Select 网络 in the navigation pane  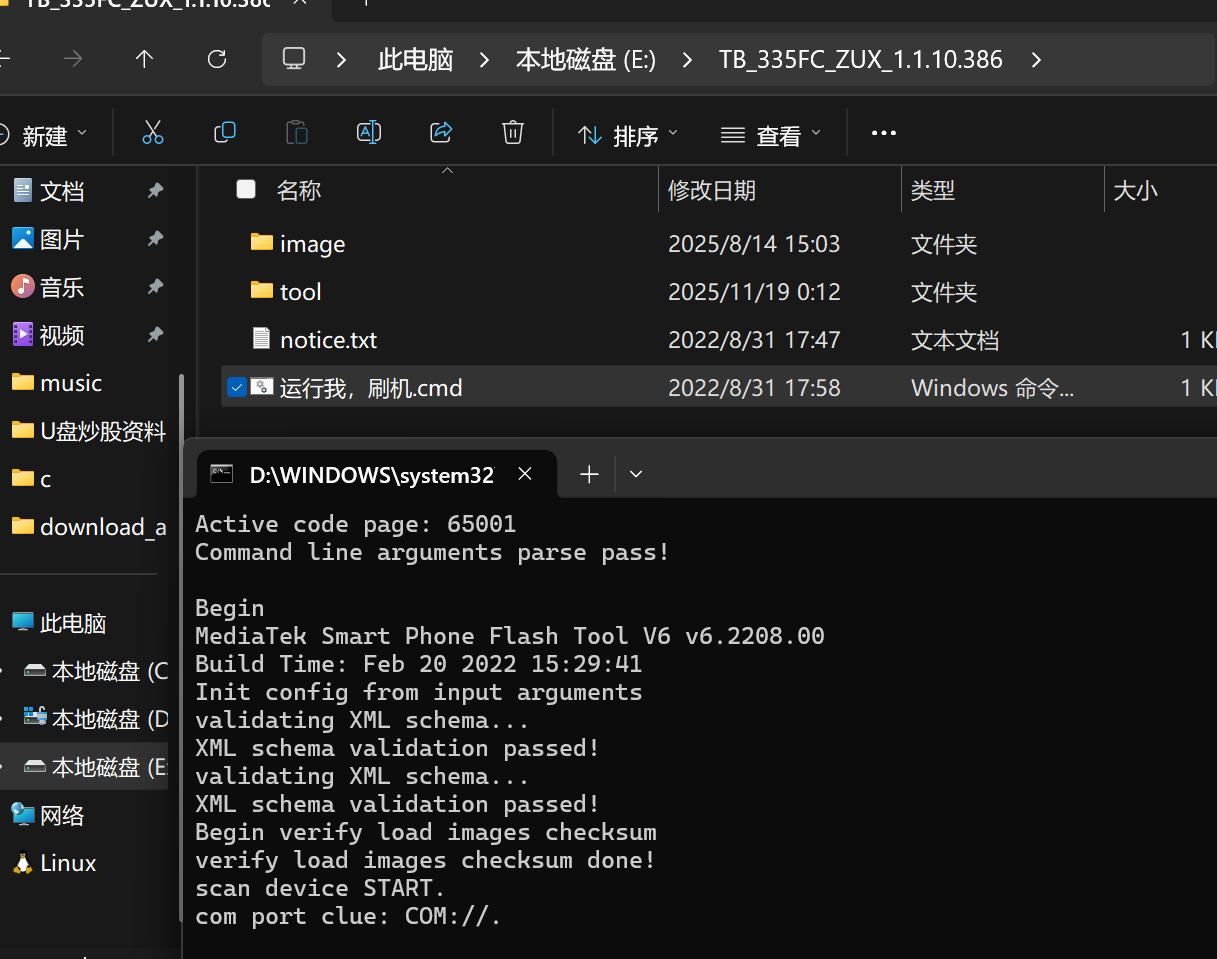62,815
